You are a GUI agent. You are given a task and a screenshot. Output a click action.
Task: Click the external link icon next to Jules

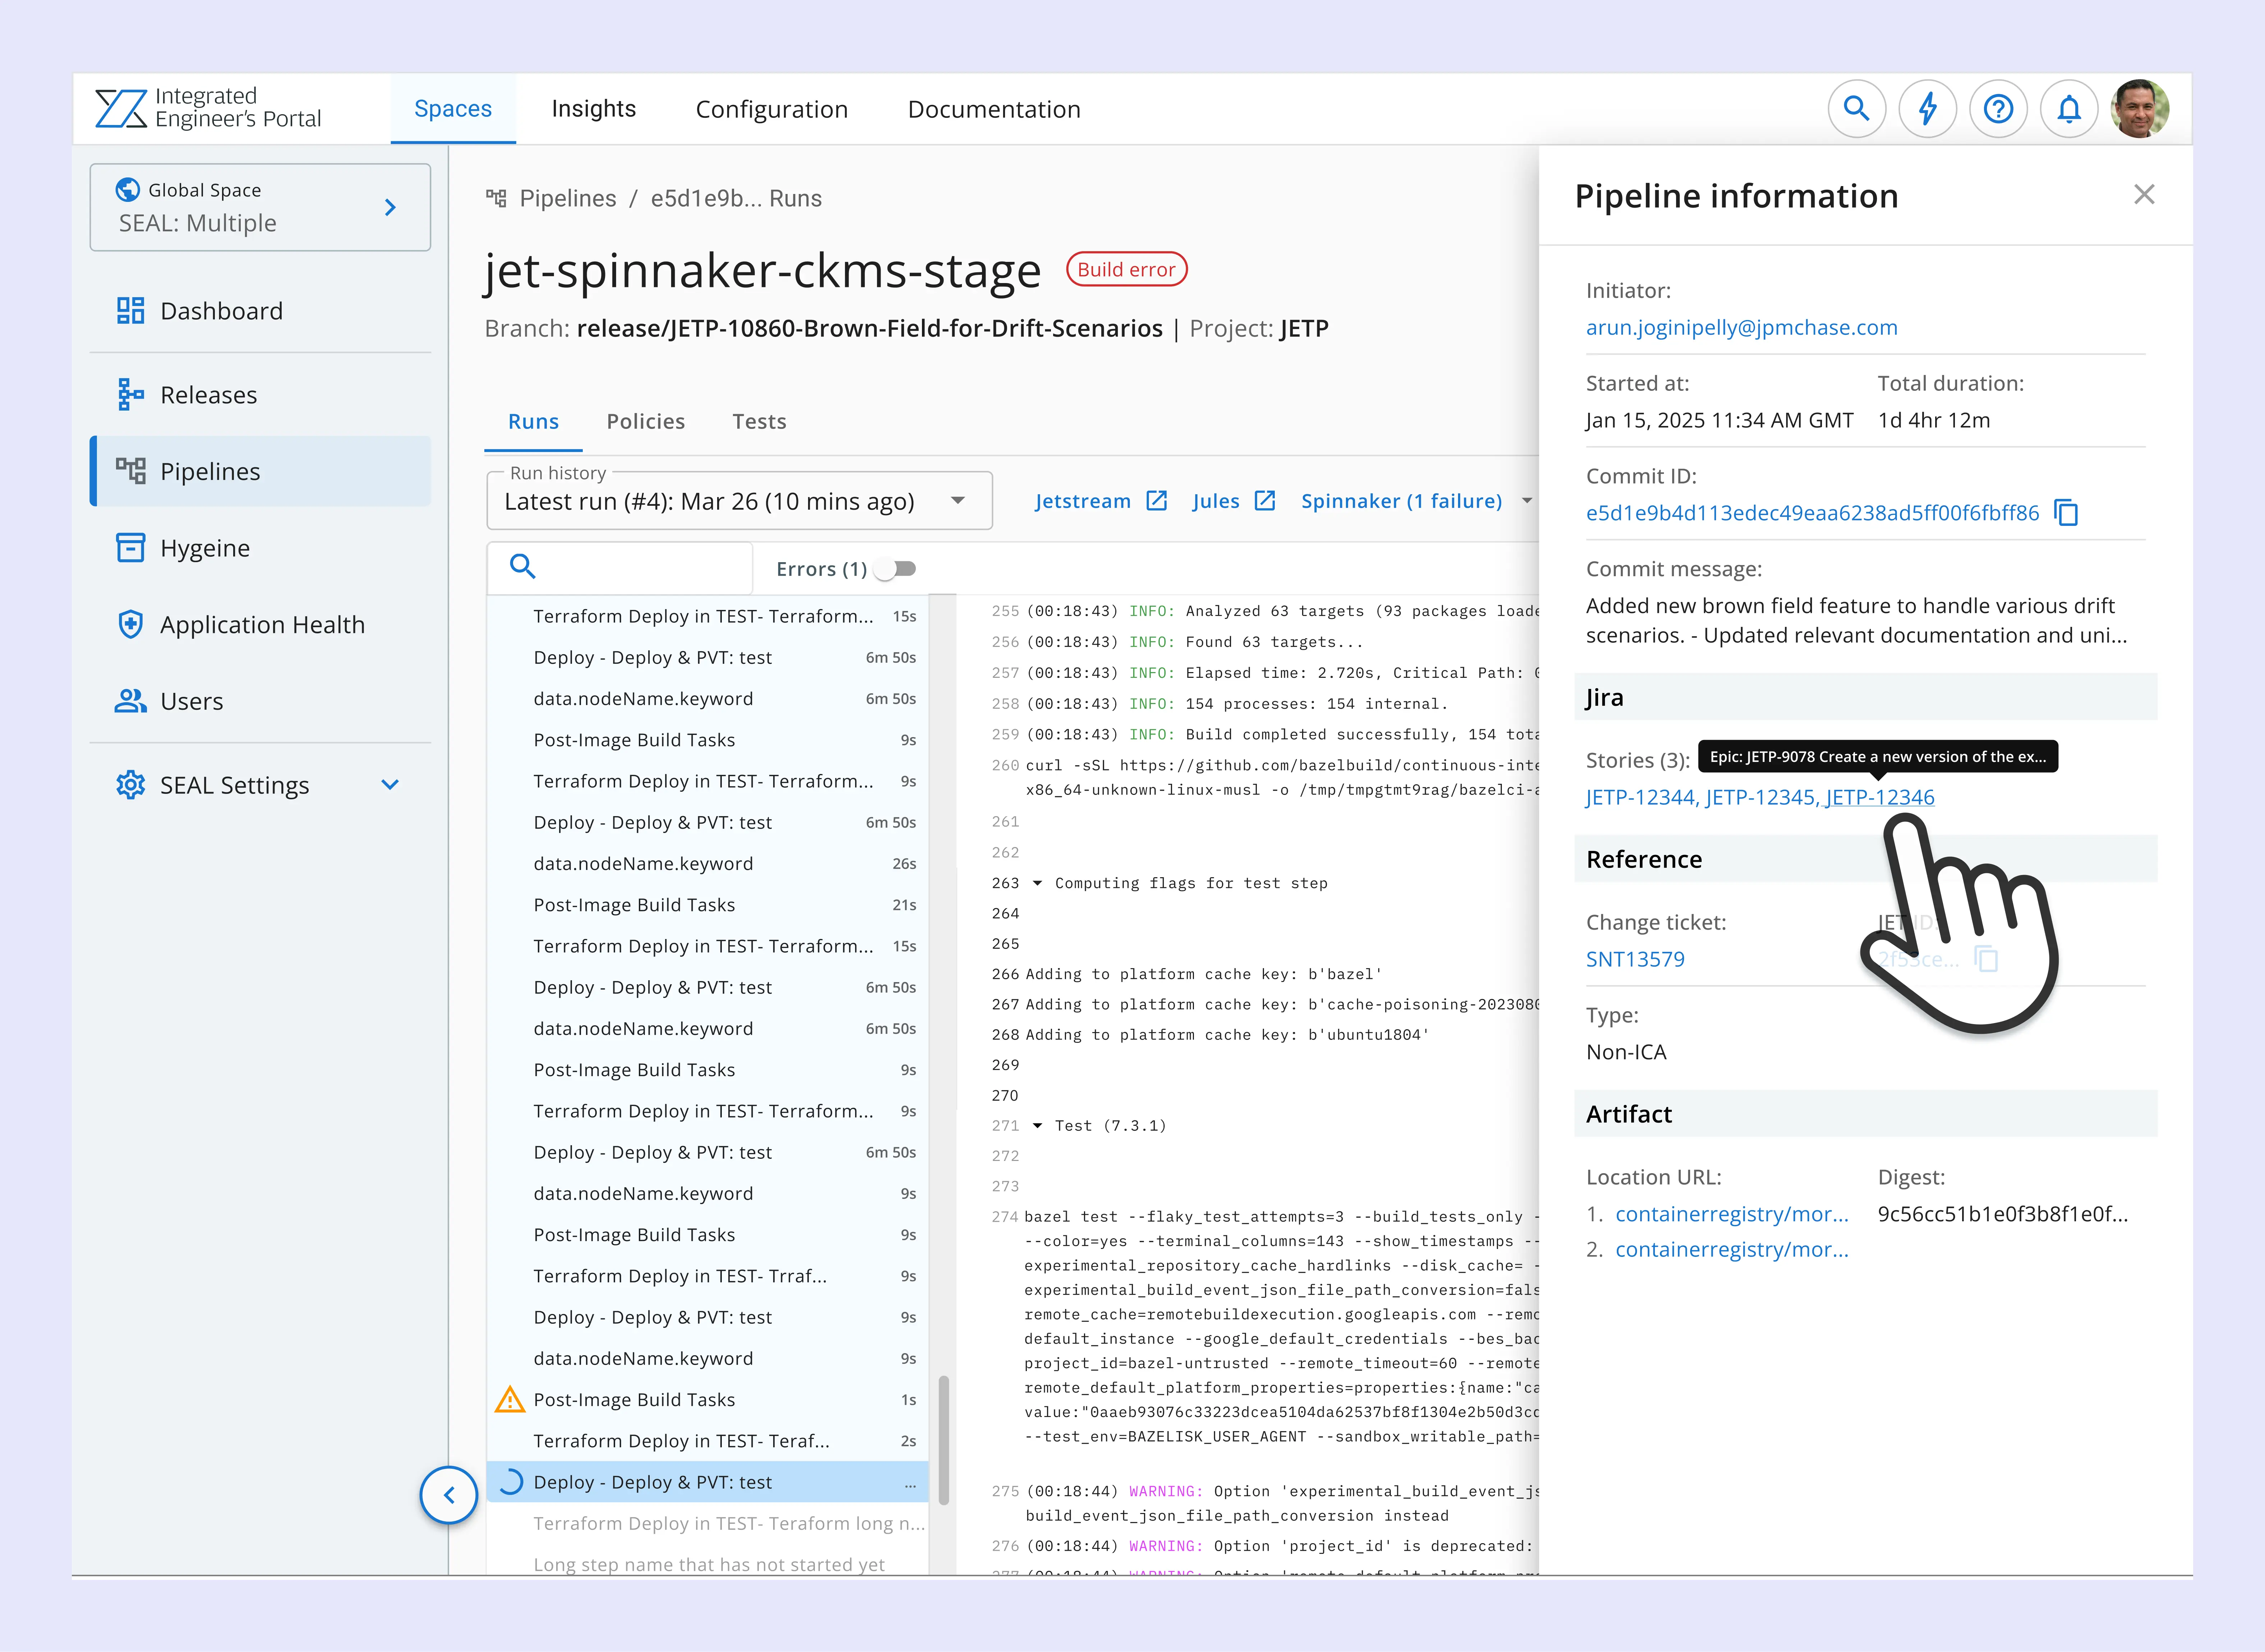coord(1265,501)
